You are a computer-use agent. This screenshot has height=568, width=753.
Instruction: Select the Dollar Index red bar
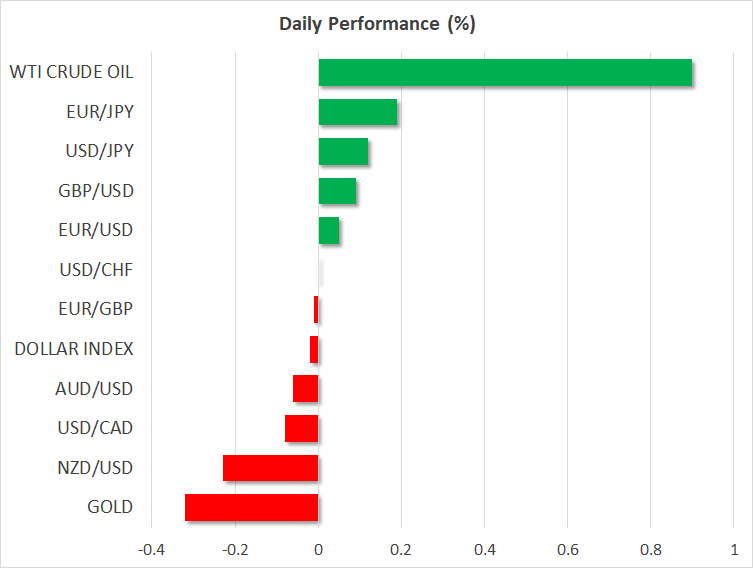point(314,349)
